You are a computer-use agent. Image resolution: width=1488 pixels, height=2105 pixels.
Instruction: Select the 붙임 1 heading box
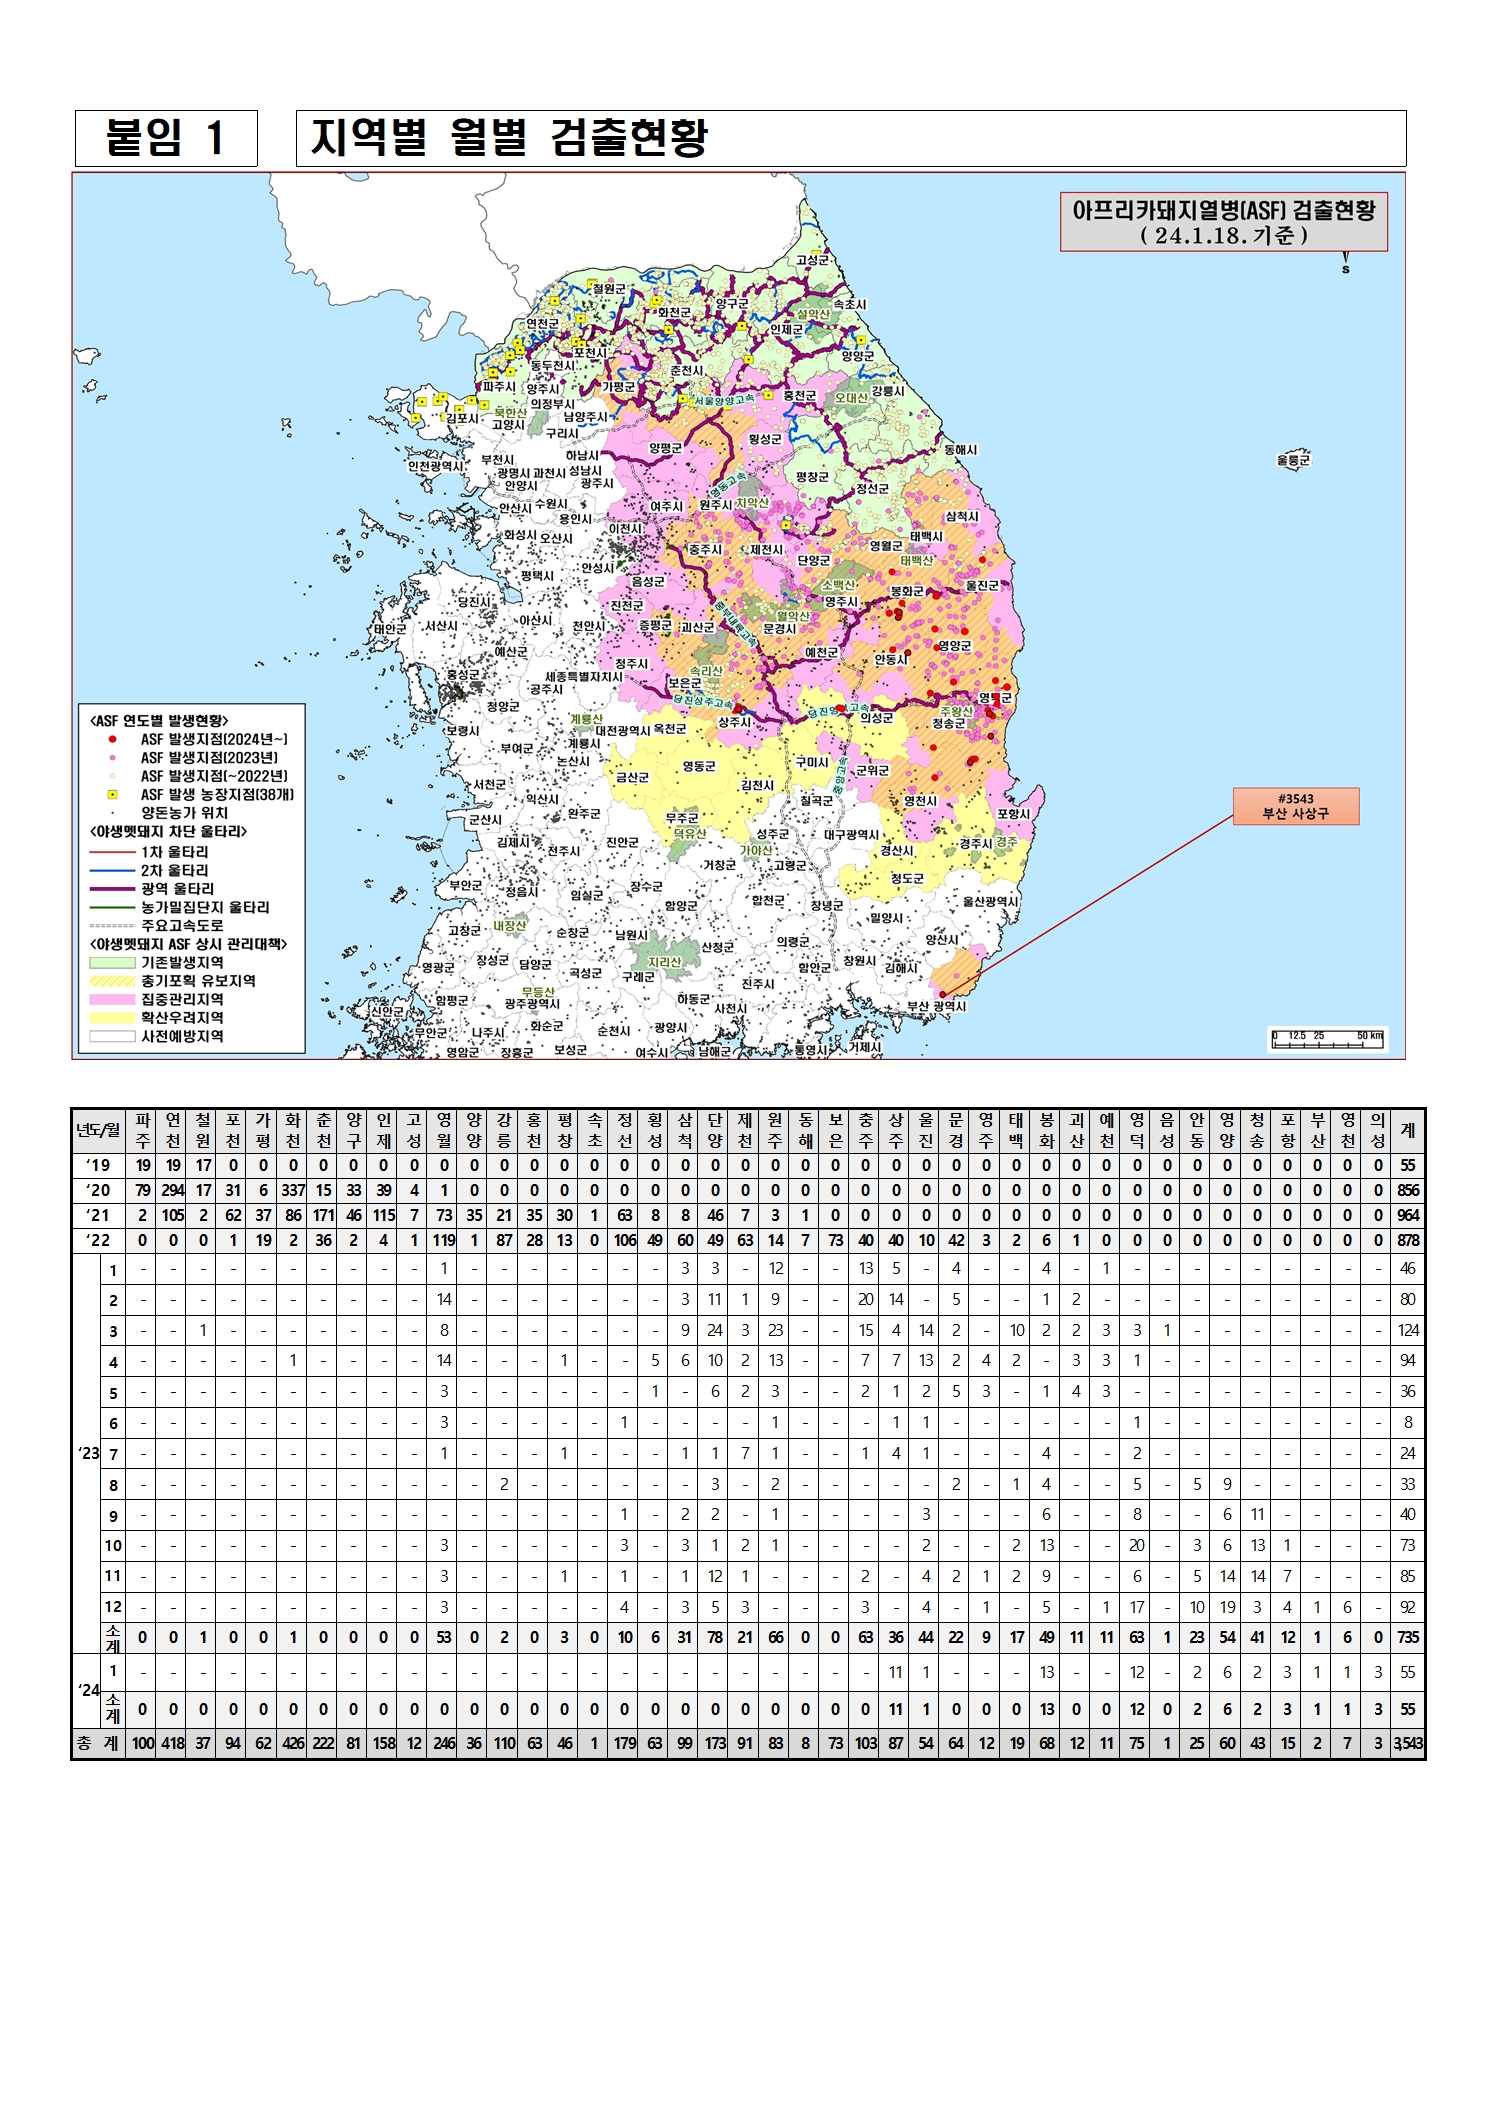[x=166, y=138]
